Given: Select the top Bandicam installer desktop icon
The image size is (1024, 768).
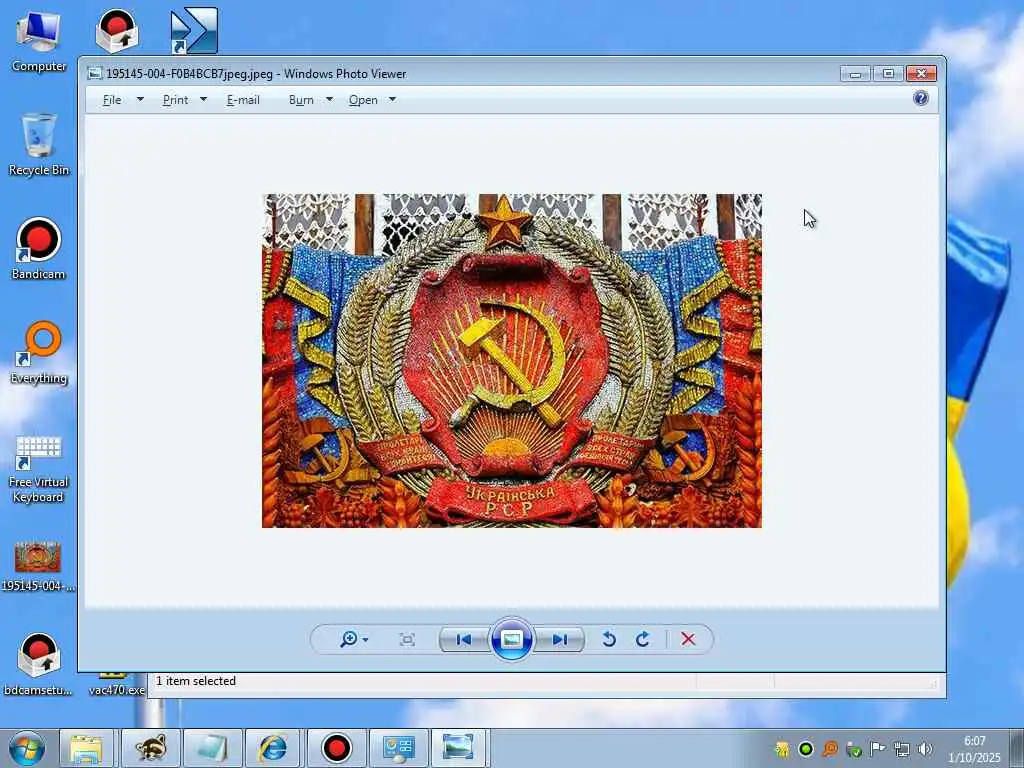Looking at the screenshot, I should pos(117,31).
